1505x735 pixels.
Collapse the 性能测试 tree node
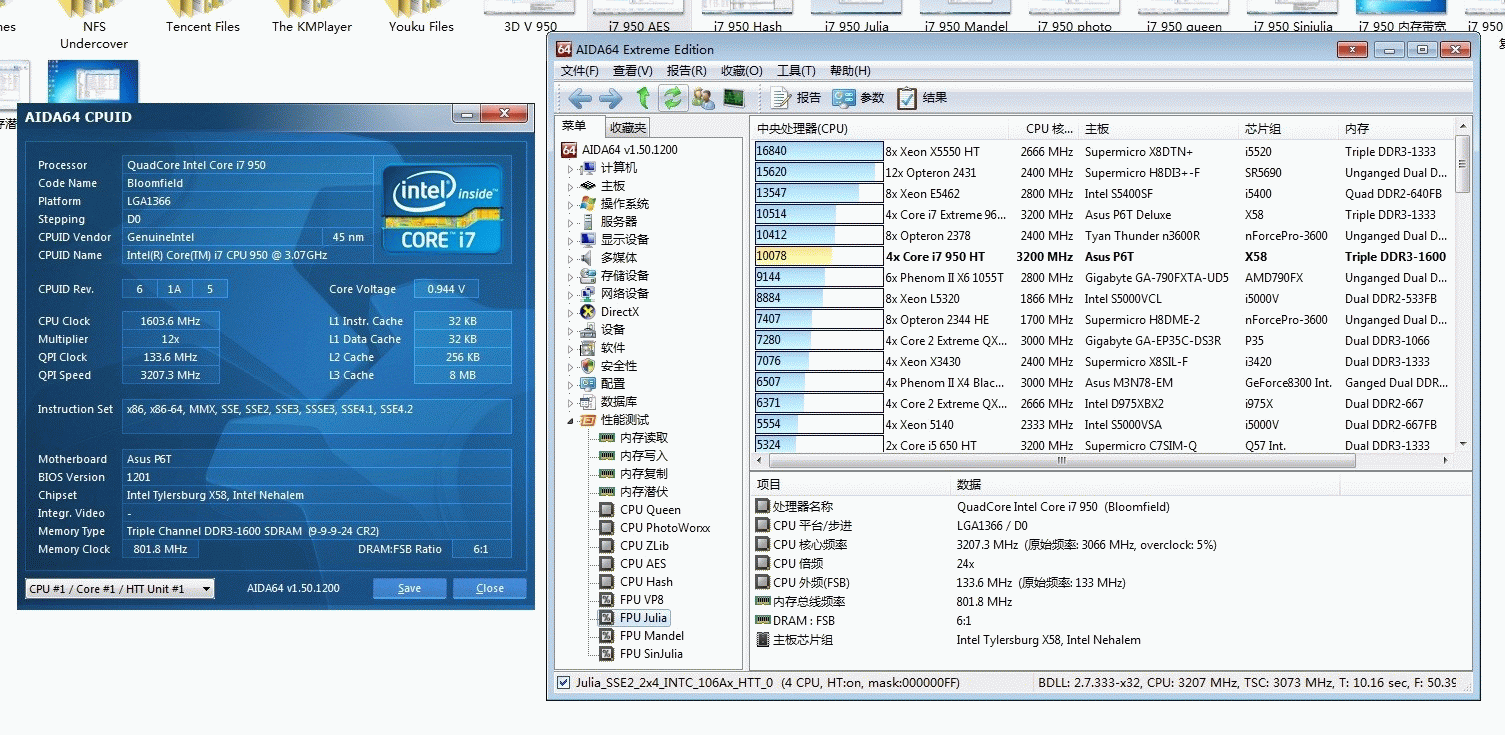[x=571, y=421]
